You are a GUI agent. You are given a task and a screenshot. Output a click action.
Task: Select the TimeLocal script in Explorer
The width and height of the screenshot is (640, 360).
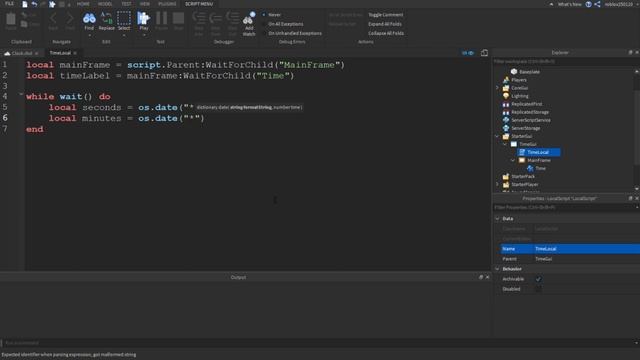538,152
